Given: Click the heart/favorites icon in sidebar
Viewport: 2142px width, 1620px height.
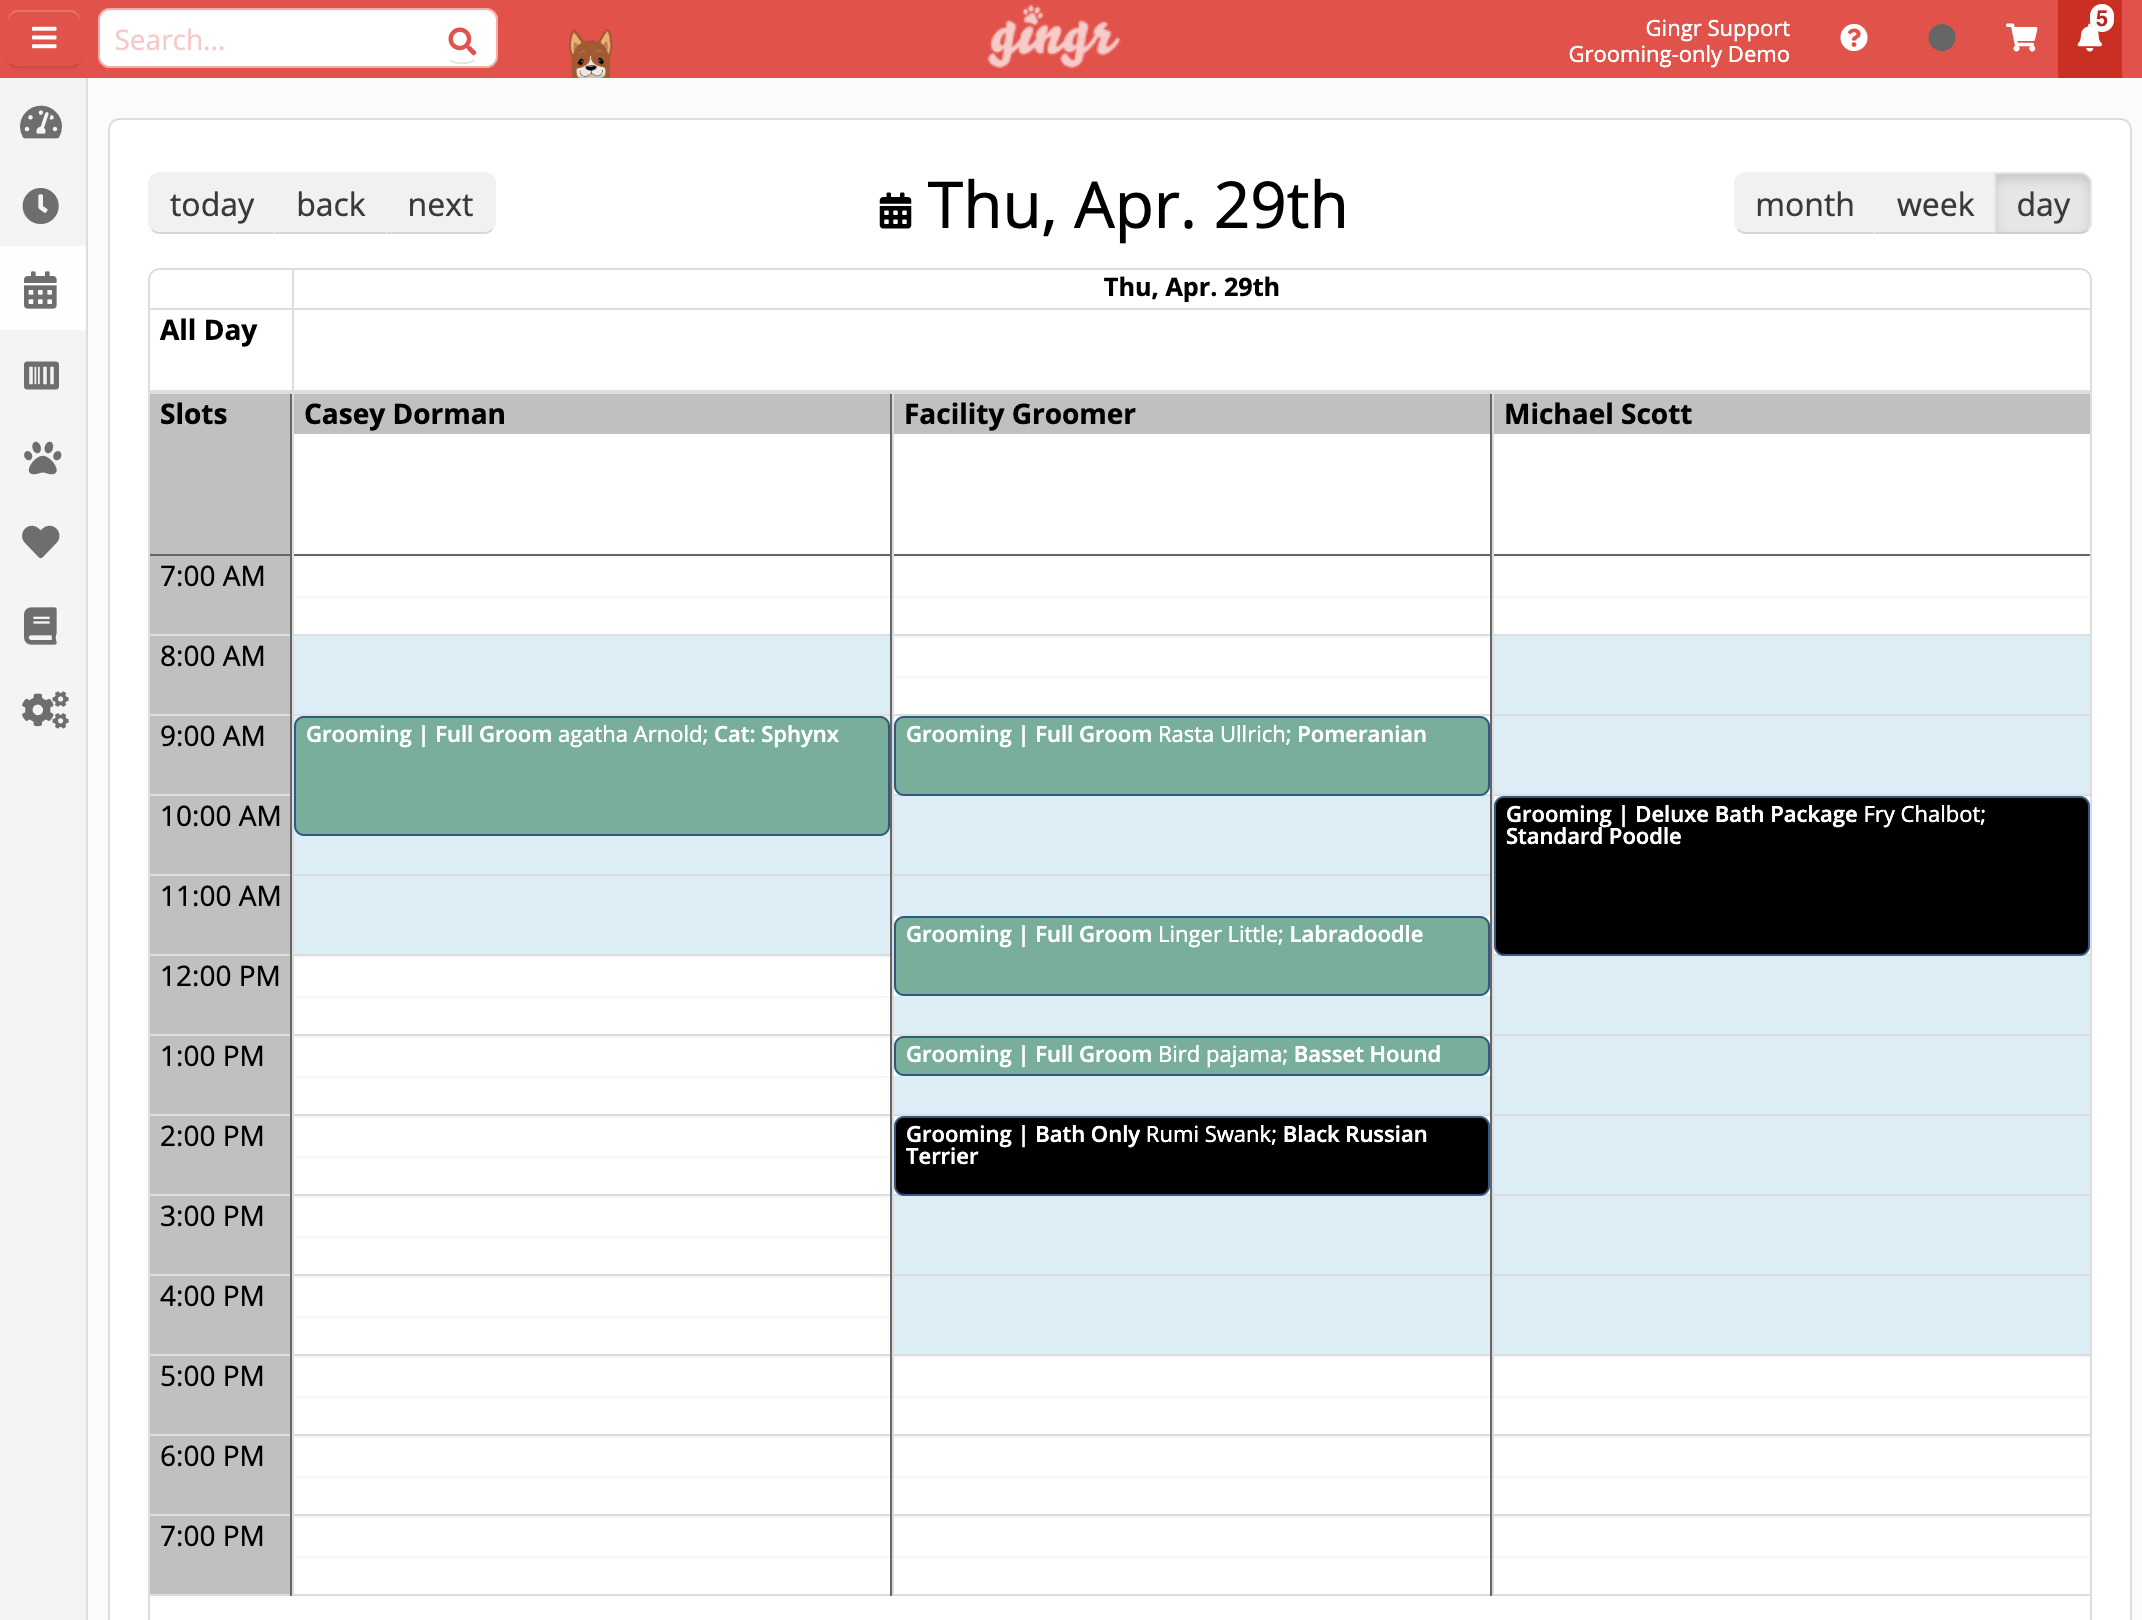Looking at the screenshot, I should 43,543.
